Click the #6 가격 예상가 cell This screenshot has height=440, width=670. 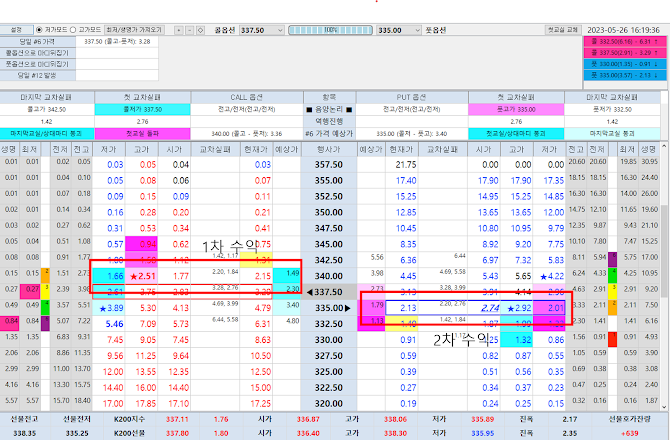click(x=329, y=134)
